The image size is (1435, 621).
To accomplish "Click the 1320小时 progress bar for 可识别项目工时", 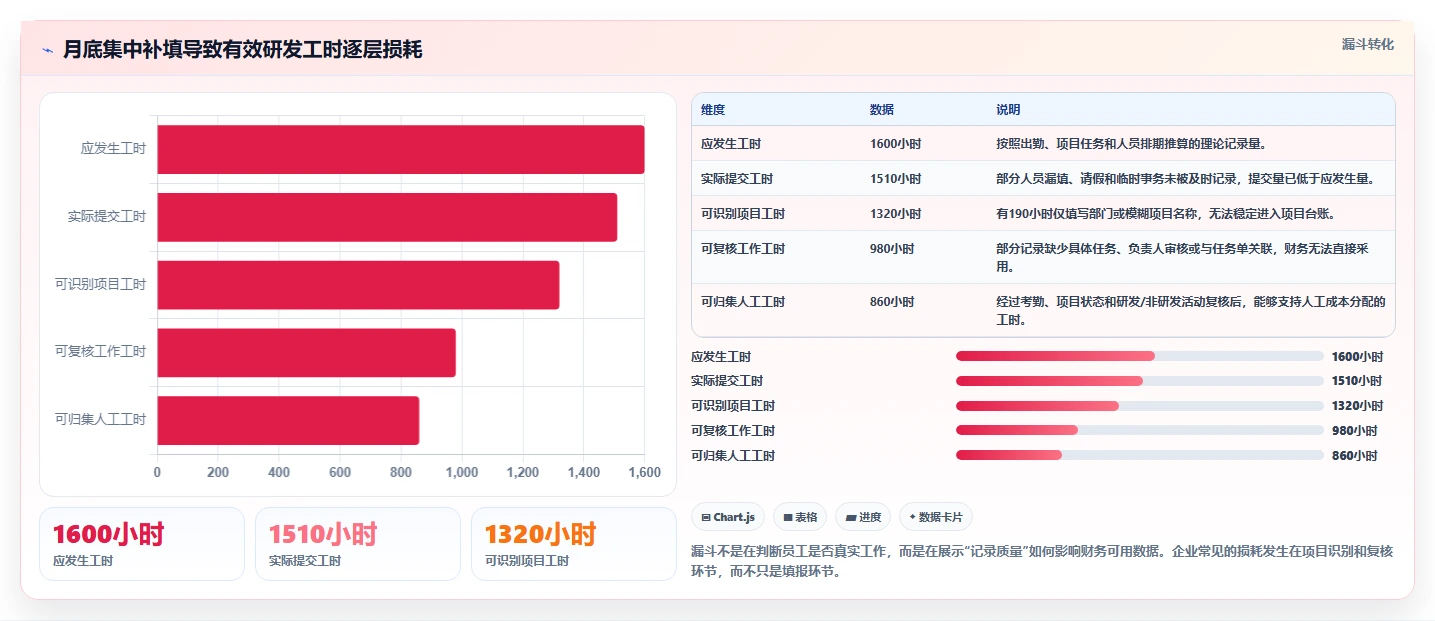I will pos(1140,406).
